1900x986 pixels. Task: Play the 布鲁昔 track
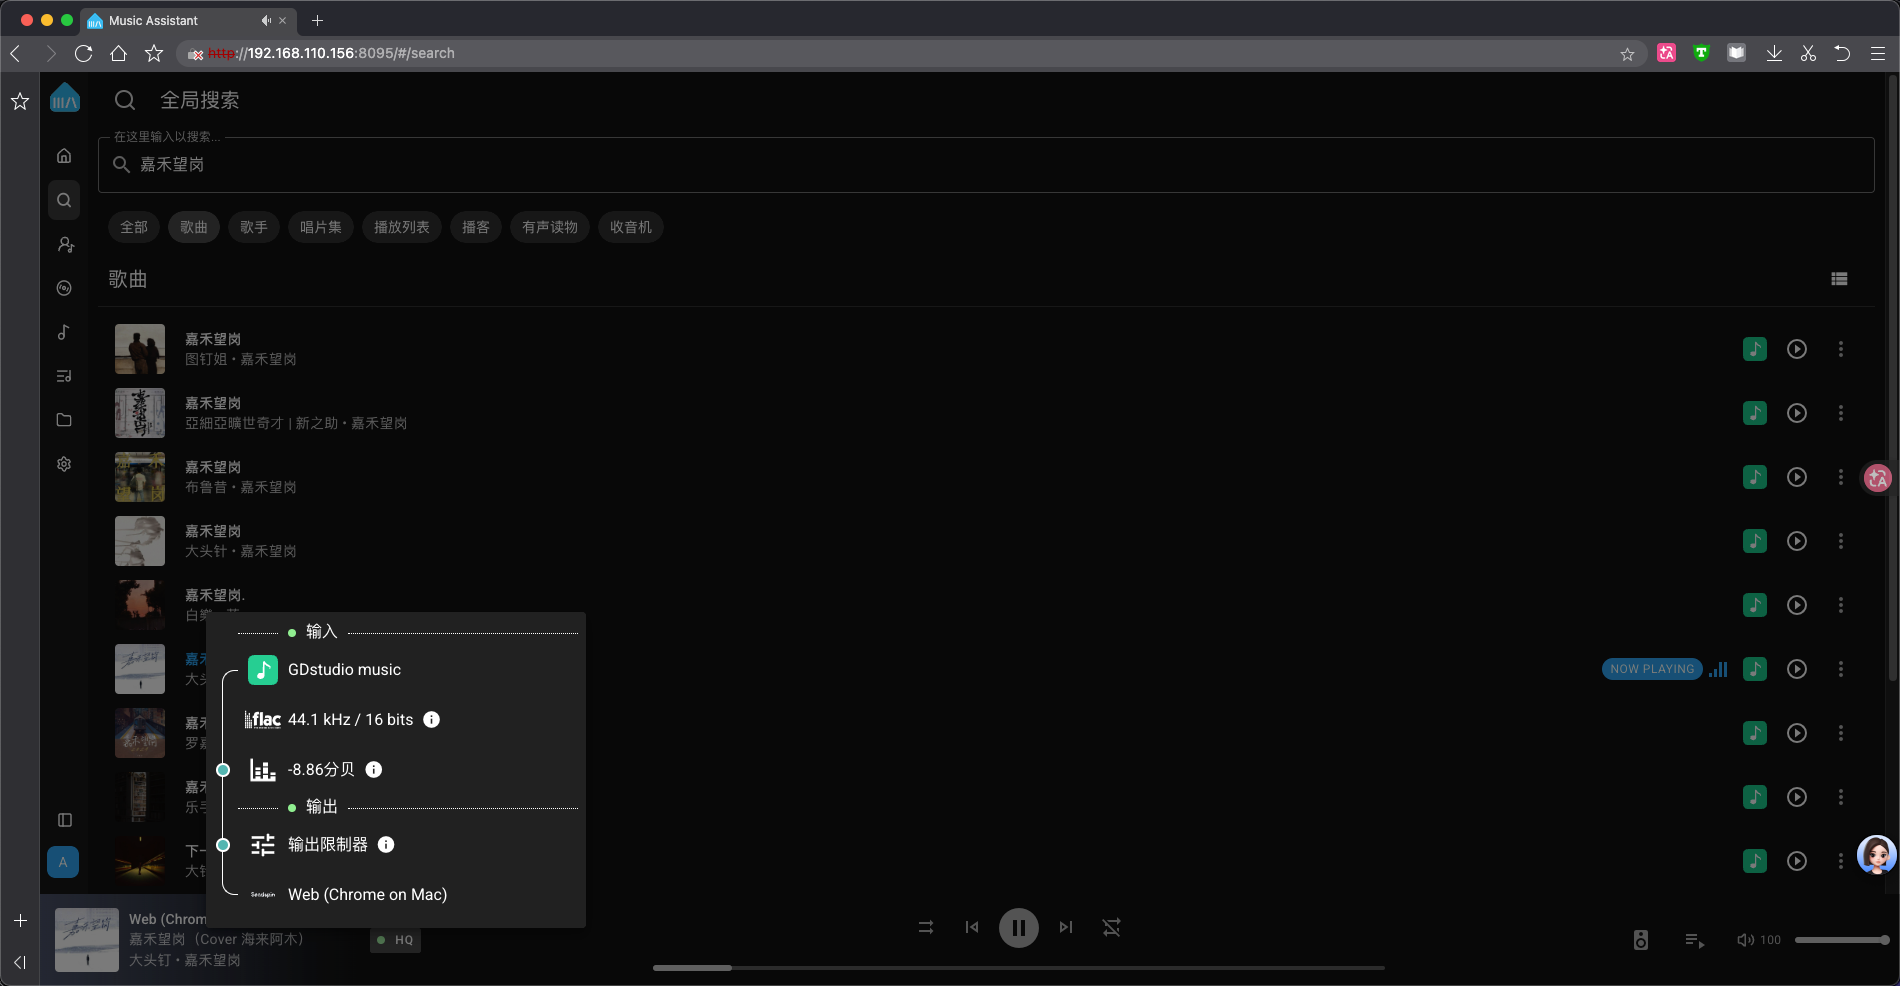(x=1797, y=477)
